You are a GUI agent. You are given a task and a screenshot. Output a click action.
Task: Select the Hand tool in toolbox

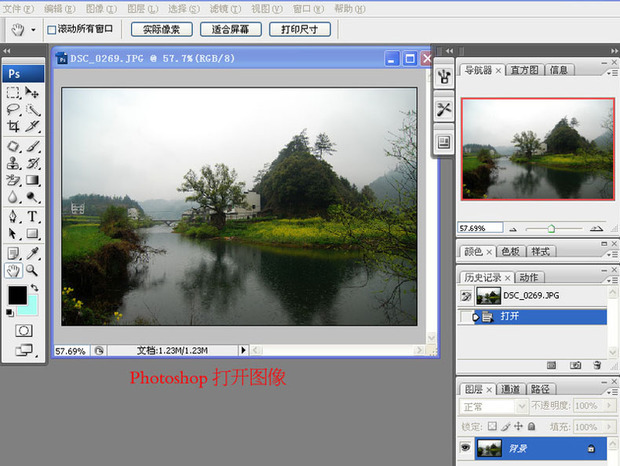[x=13, y=271]
